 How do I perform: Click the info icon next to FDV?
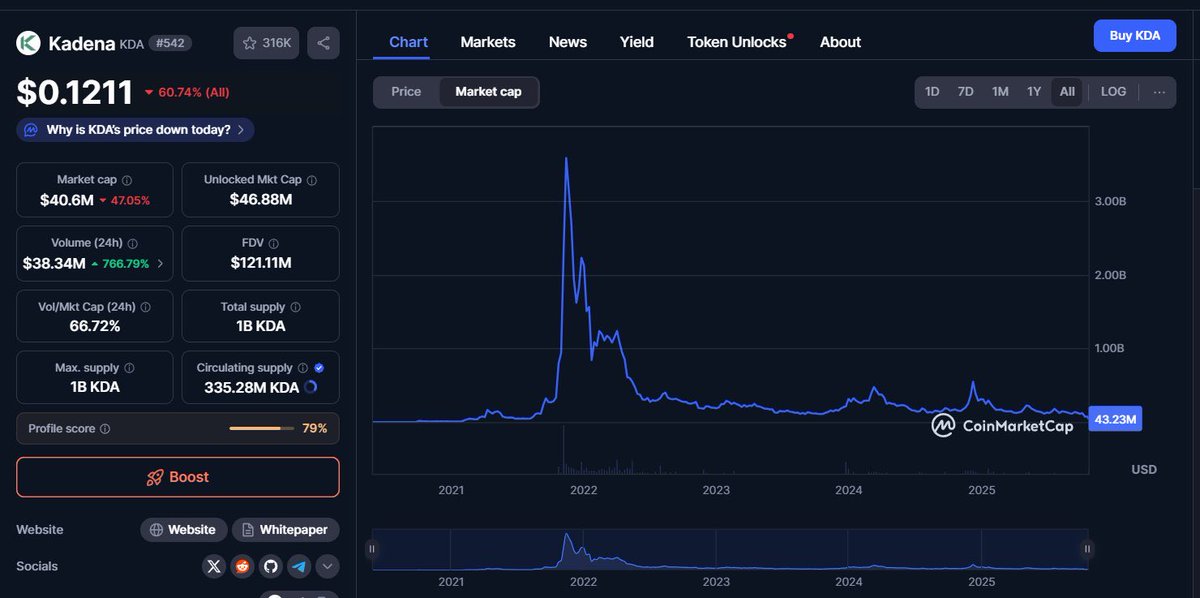tap(274, 243)
